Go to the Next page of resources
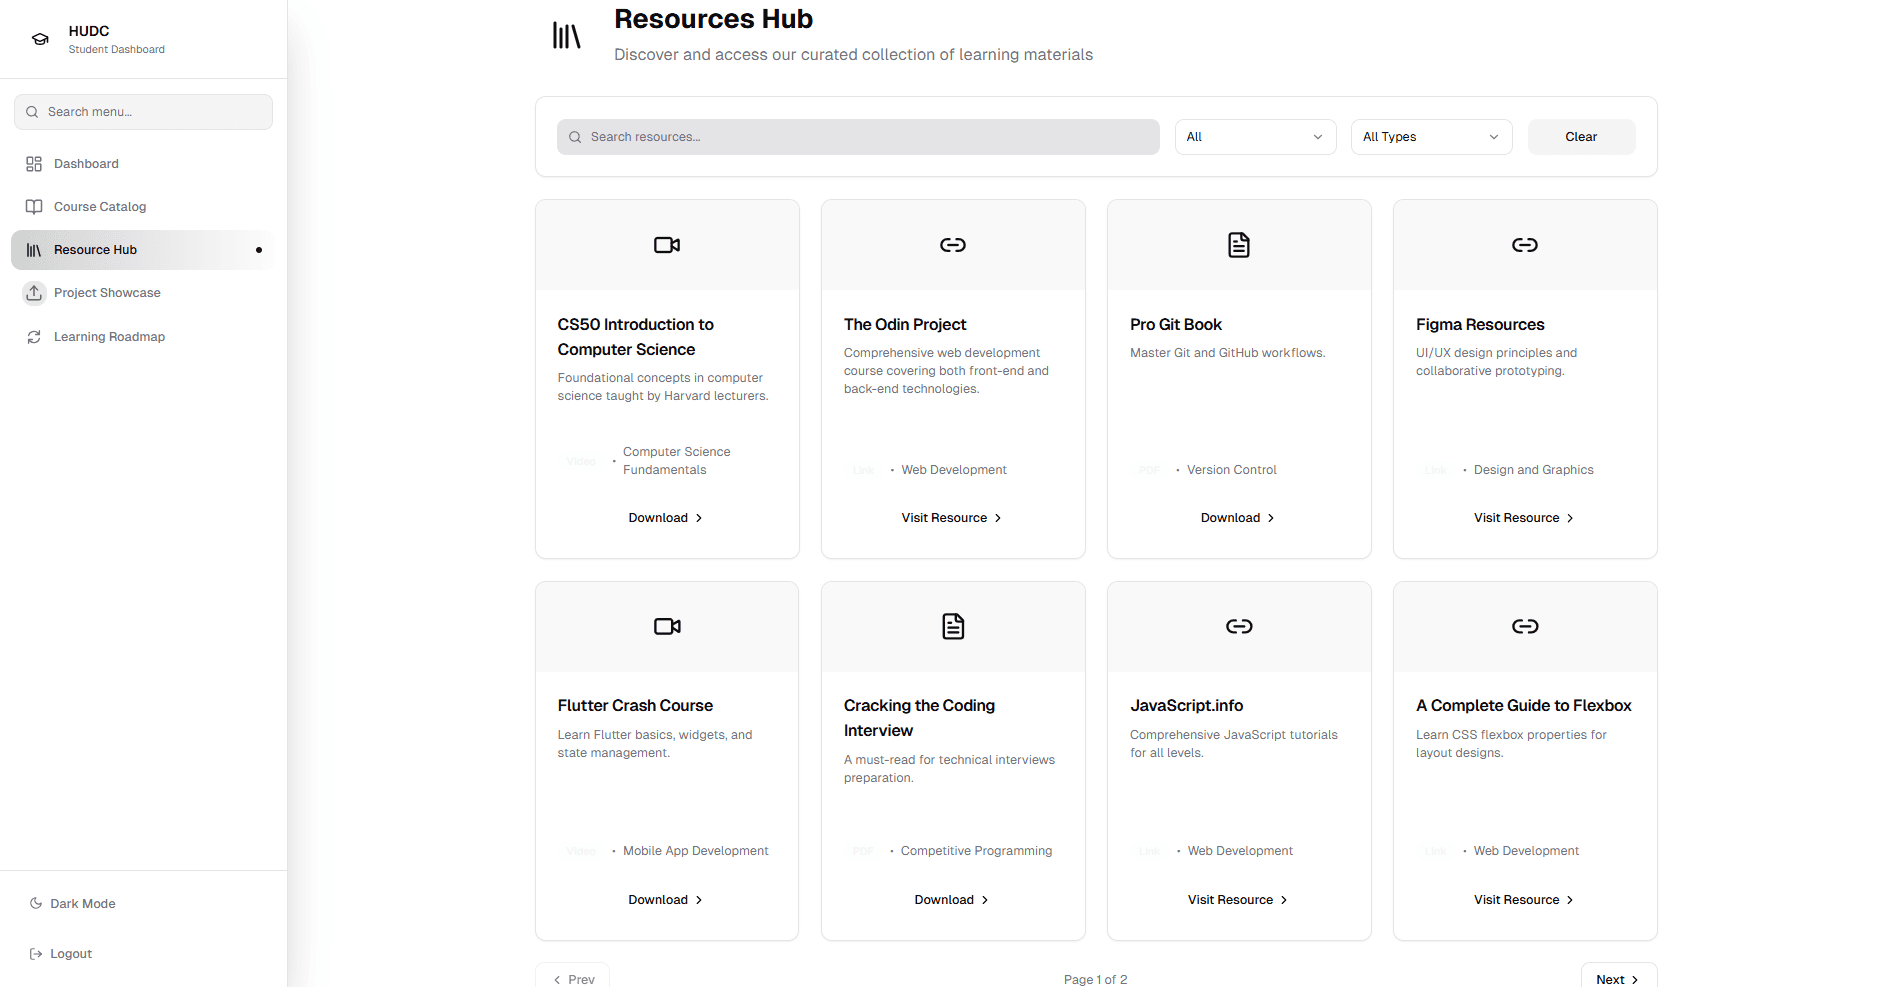Viewport: 1898px width, 987px height. click(x=1617, y=978)
